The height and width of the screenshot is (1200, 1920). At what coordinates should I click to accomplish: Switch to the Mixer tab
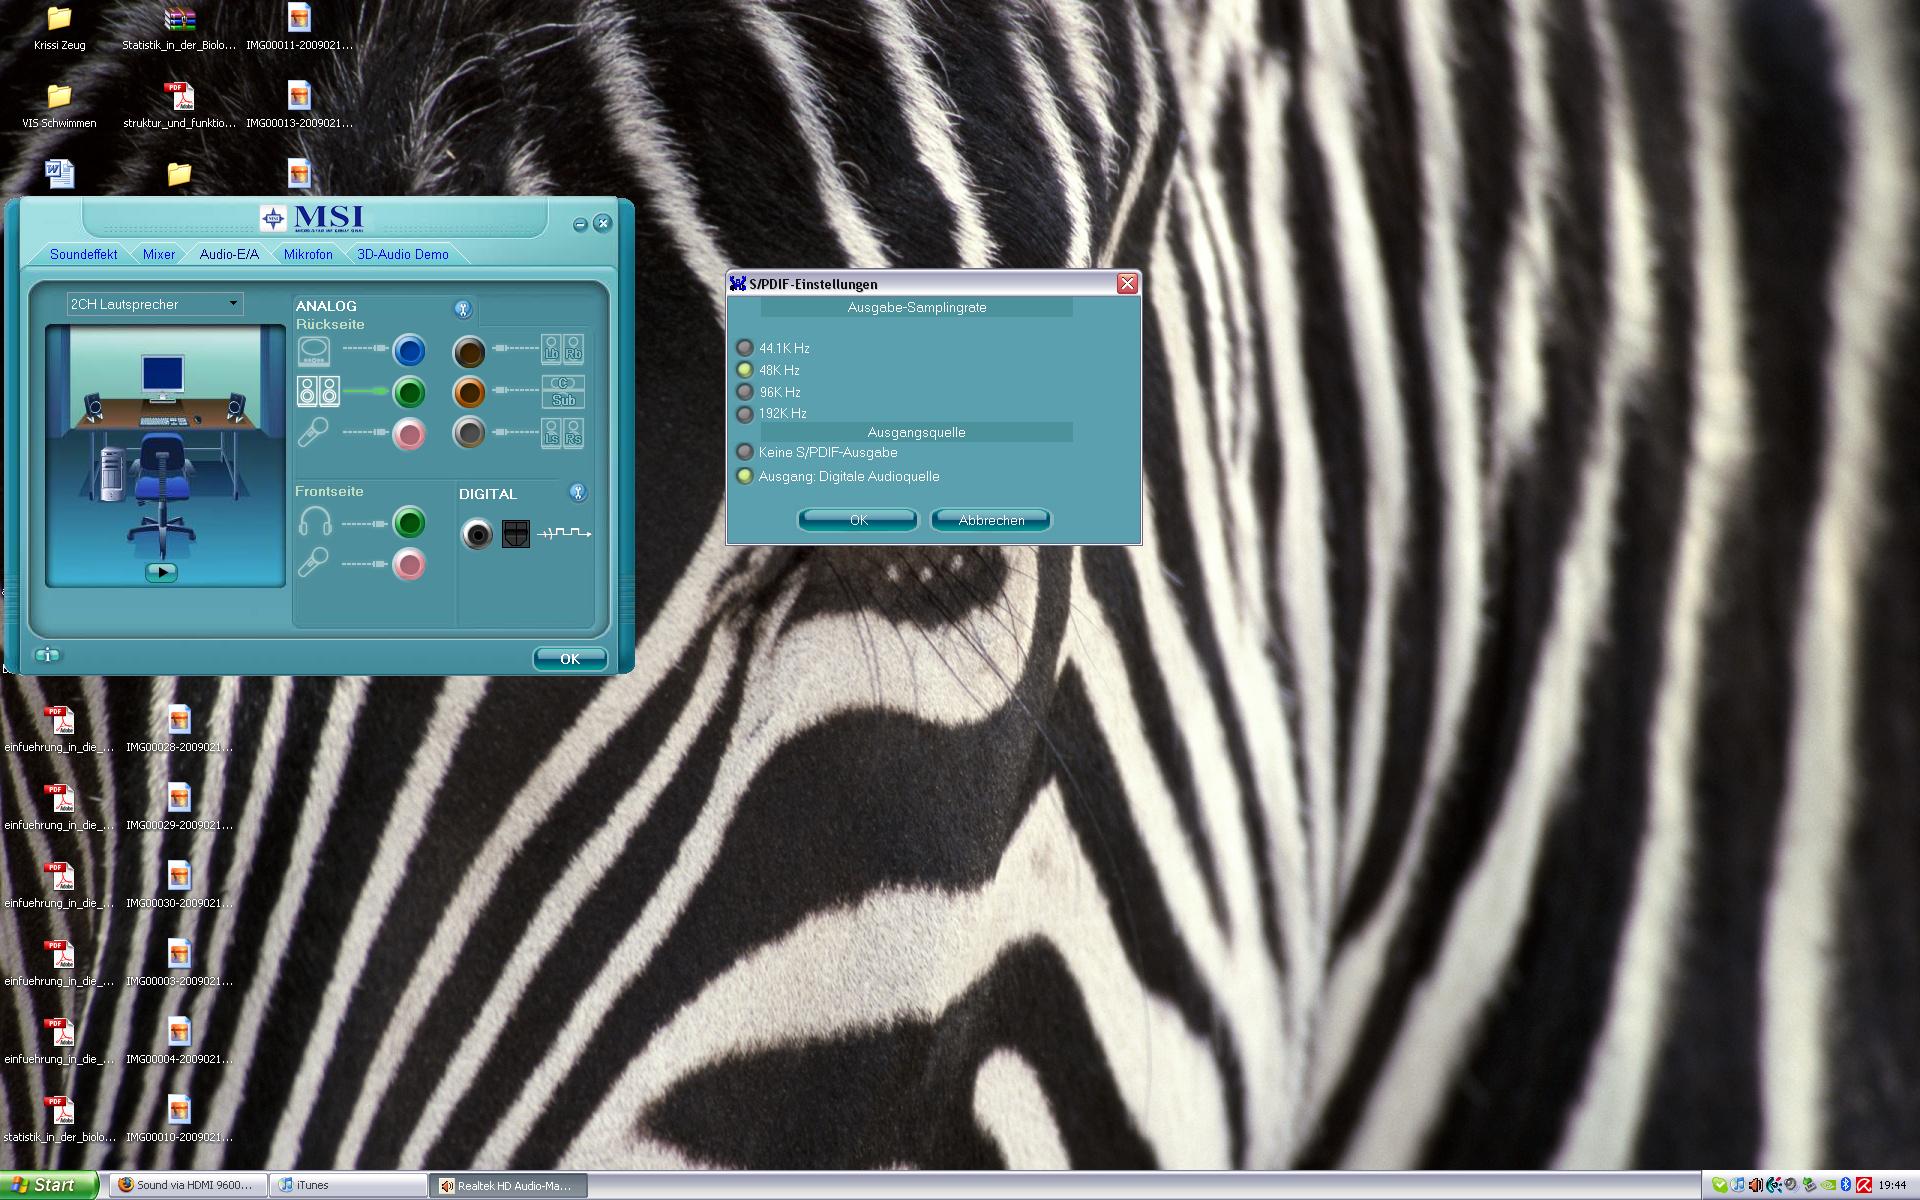coord(158,254)
